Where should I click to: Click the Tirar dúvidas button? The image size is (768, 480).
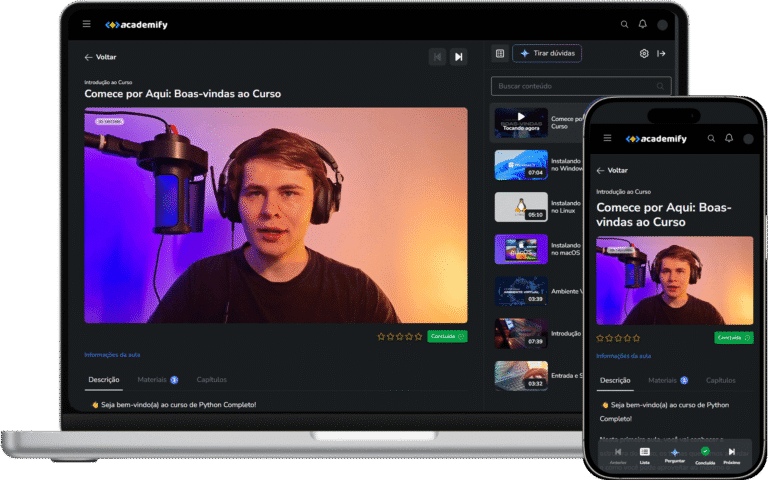tap(546, 54)
